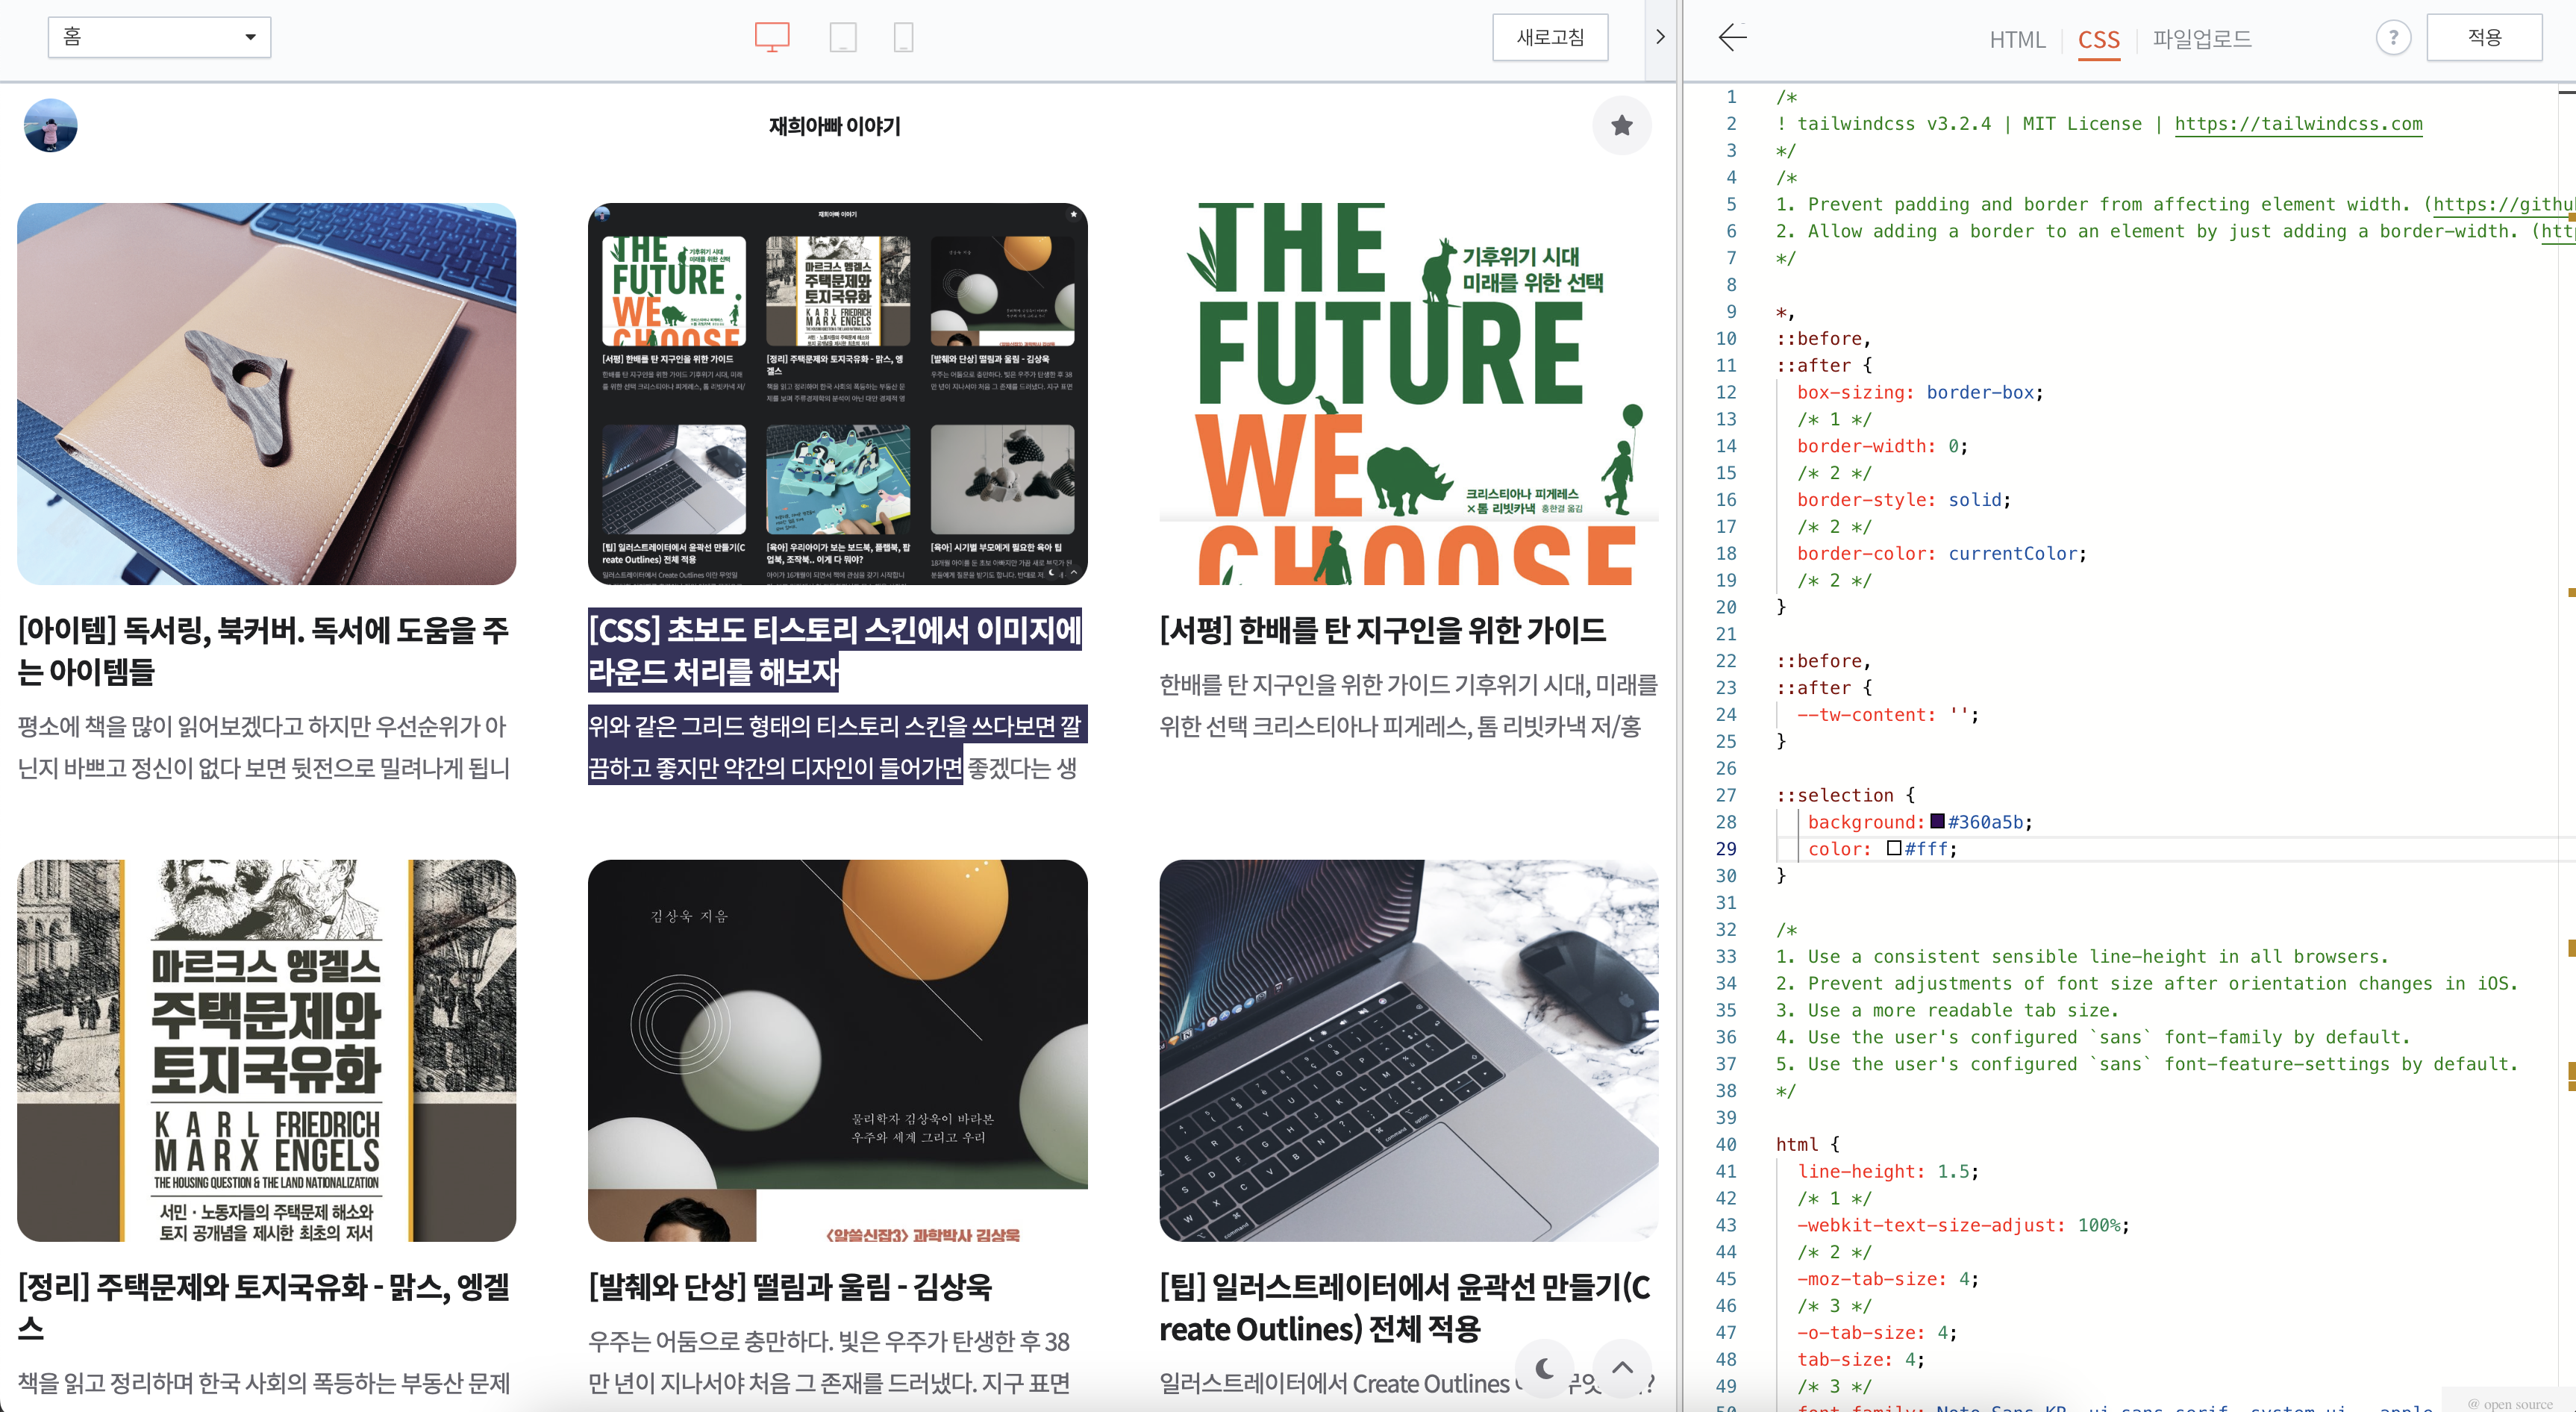Switch to the HTML tab
This screenshot has height=1412, width=2576.
point(2017,40)
